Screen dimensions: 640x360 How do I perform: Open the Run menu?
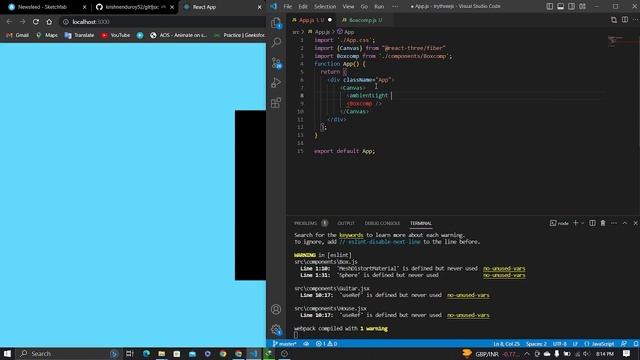[x=379, y=7]
